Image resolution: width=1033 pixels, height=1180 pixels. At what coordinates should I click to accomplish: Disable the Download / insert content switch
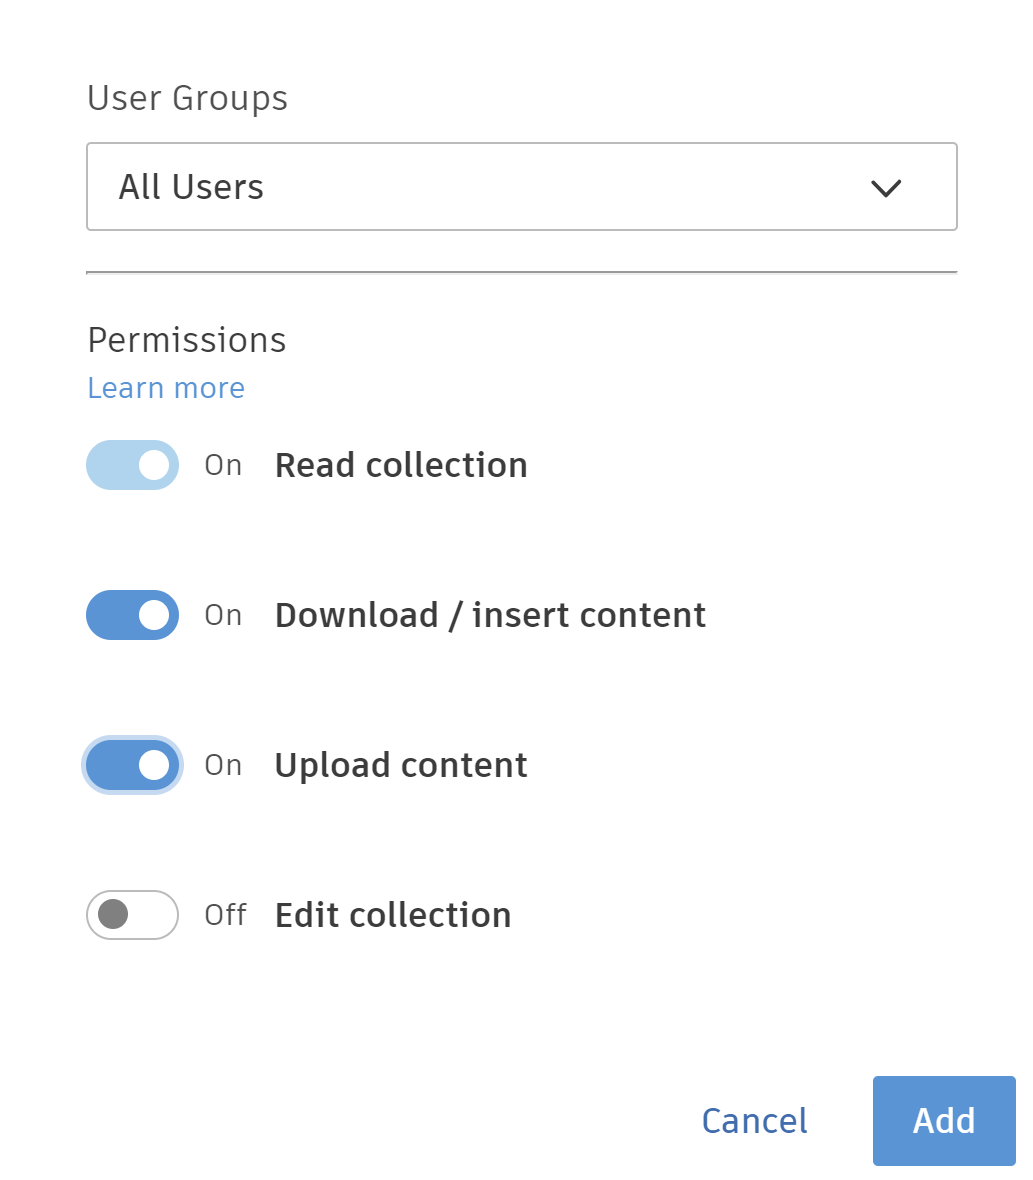(x=132, y=615)
